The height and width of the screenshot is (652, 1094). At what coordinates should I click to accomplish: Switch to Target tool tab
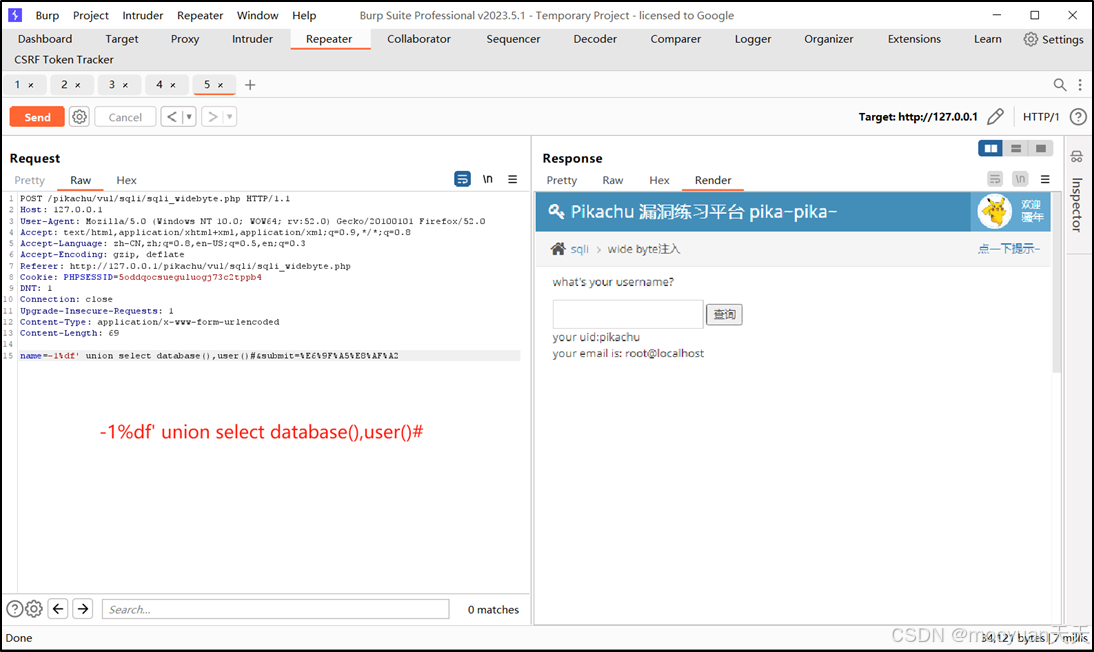point(121,39)
